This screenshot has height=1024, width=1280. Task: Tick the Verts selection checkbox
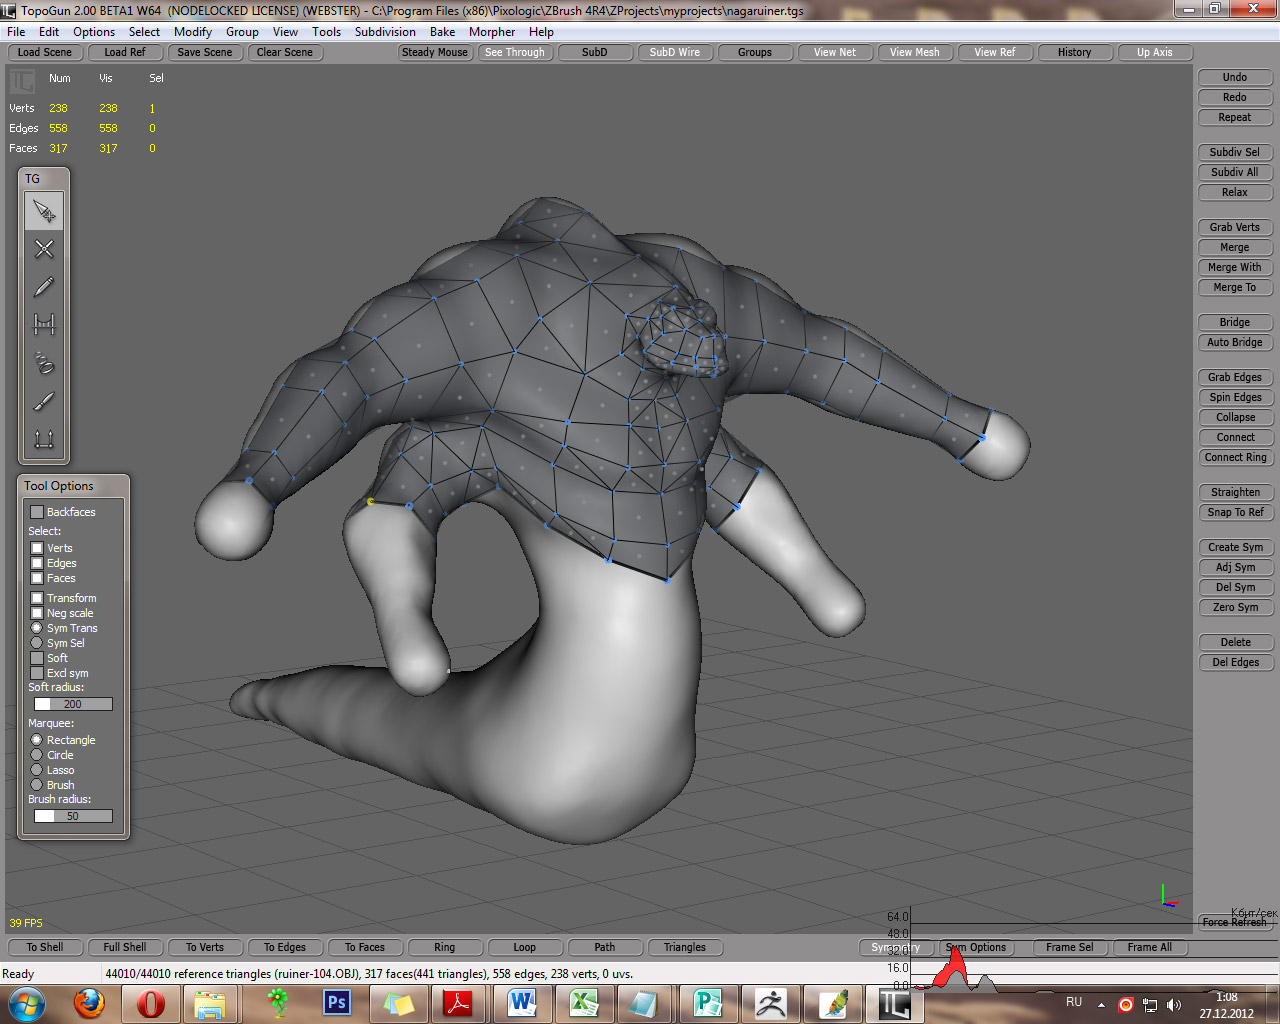click(x=37, y=548)
